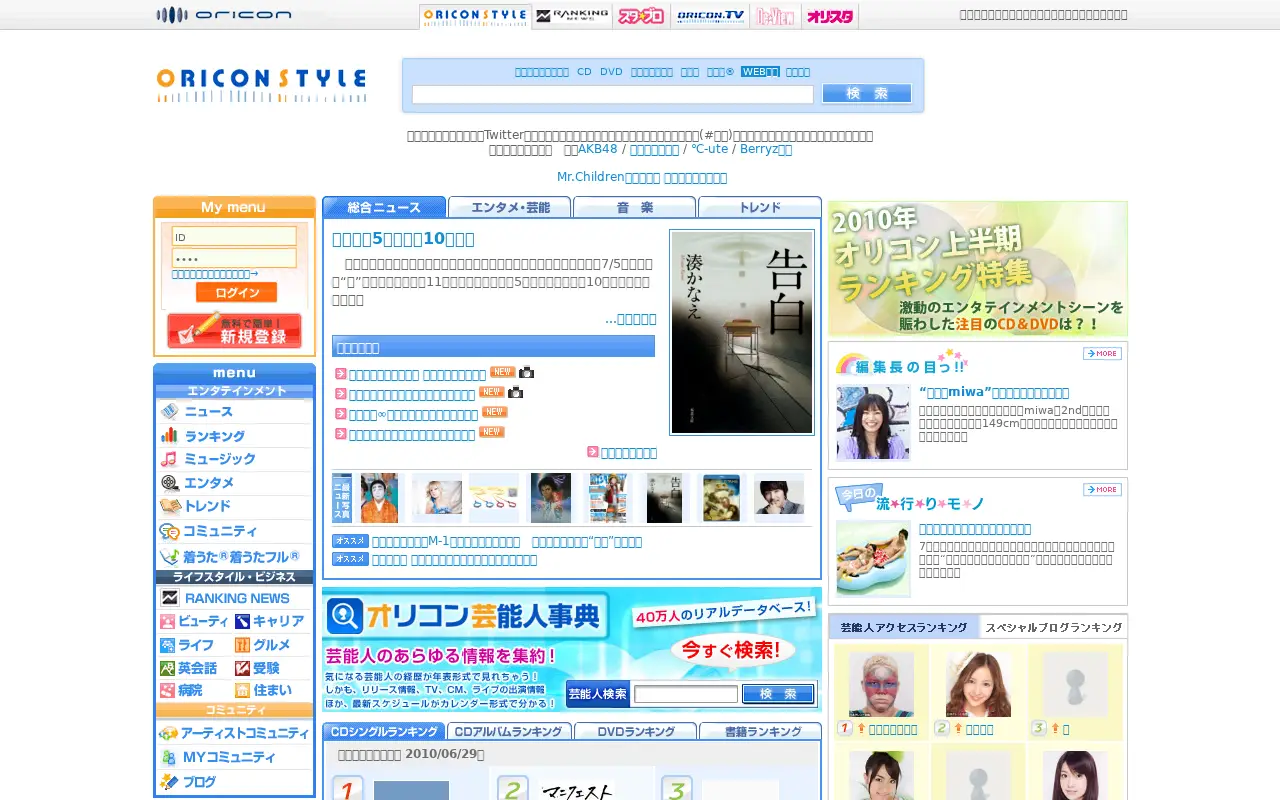Click the 病院 pink icon
Viewport: 1280px width, 800px height.
167,690
